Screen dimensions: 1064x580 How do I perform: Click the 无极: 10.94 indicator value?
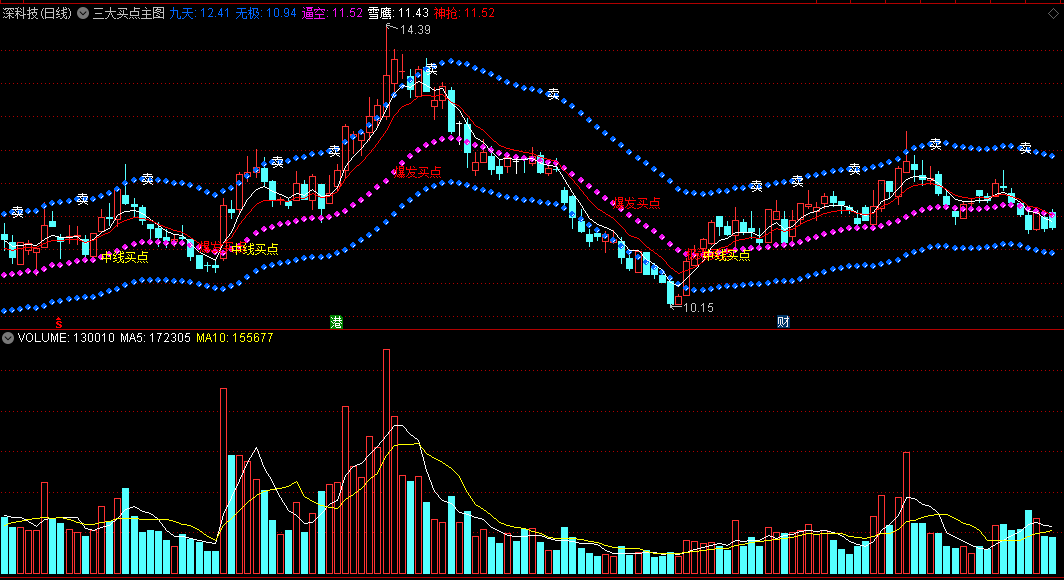(x=265, y=13)
